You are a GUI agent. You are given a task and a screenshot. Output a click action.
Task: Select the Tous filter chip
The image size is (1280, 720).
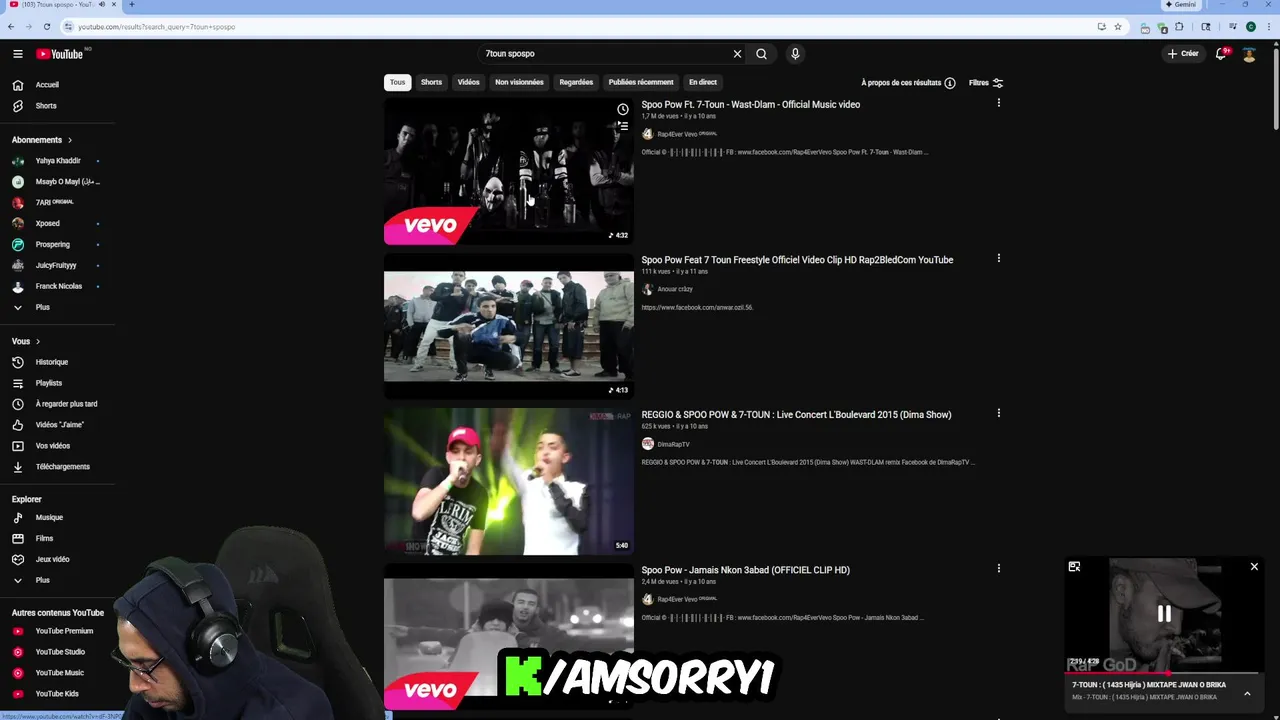397,82
